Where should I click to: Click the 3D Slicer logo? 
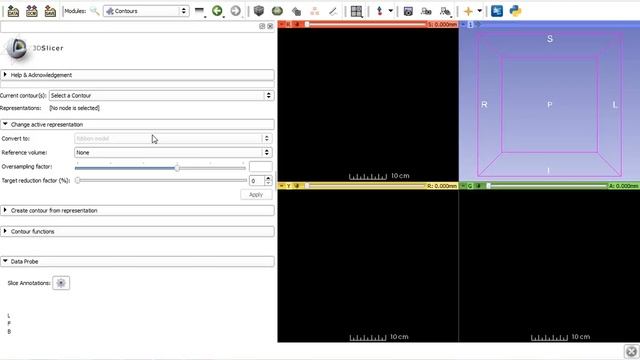point(33,49)
